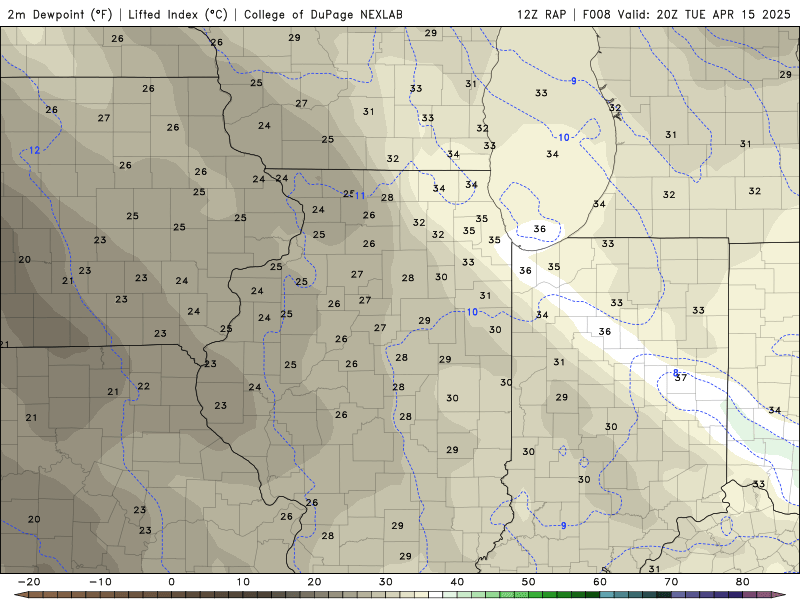
Task: Click the 60 label on the color scale
Action: point(600,582)
